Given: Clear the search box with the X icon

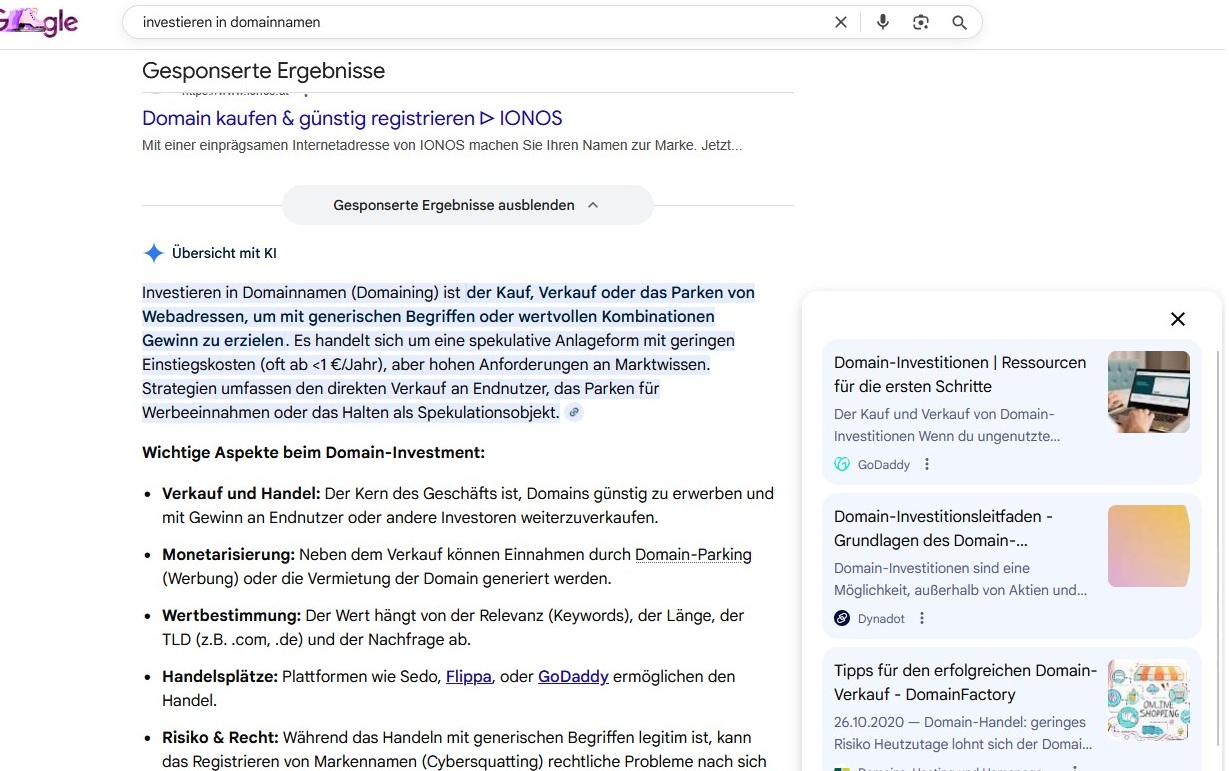Looking at the screenshot, I should tap(841, 21).
